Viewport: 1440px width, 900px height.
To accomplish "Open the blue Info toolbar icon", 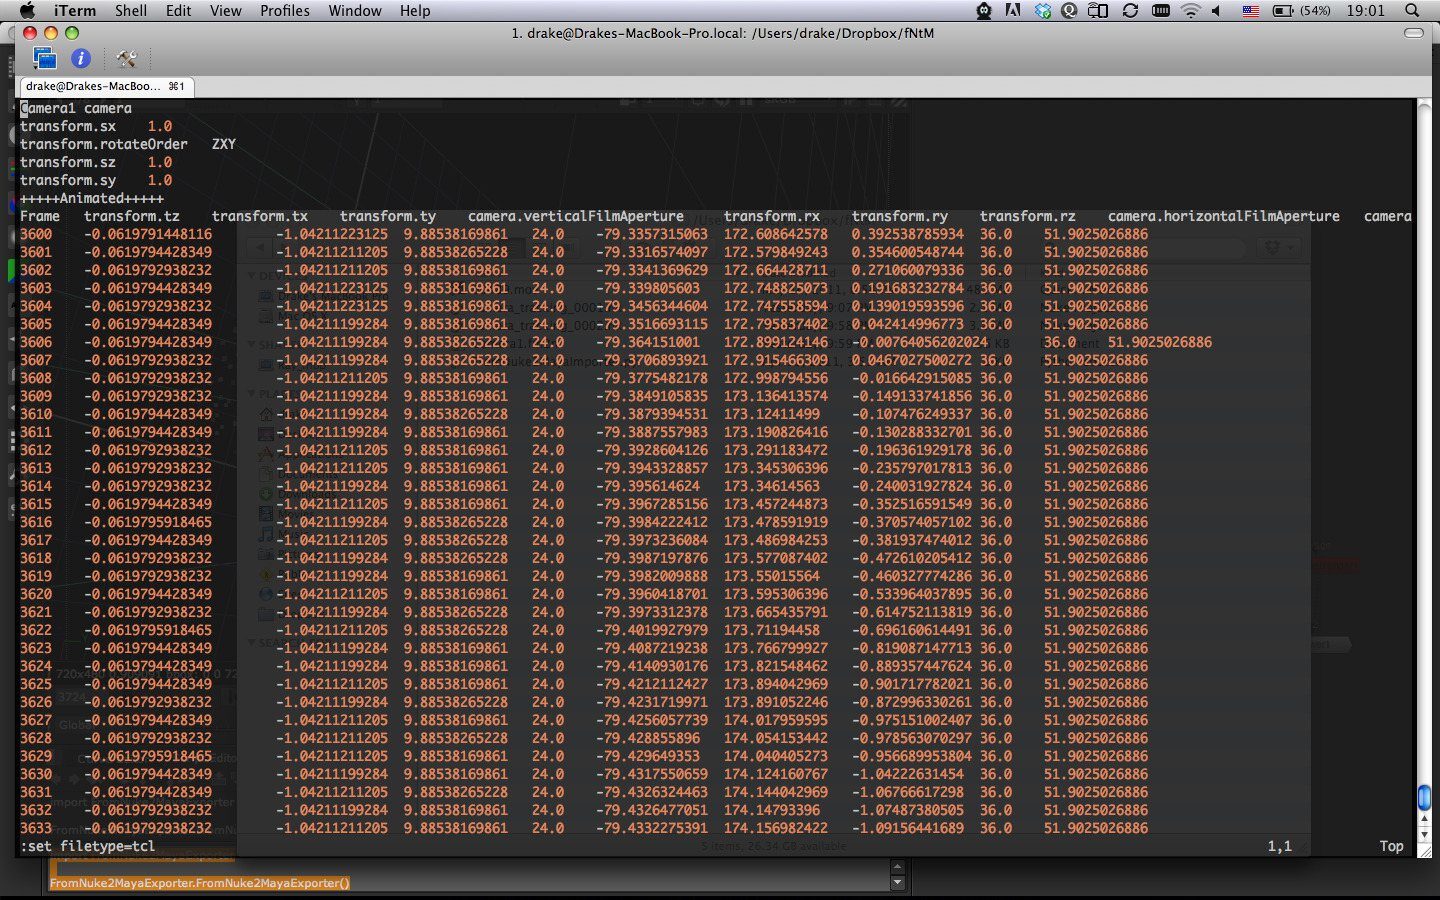I will (x=81, y=58).
